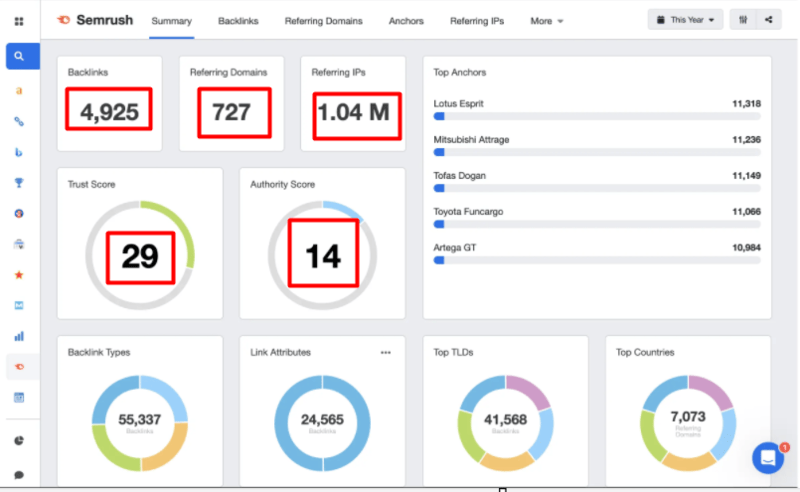
Task: Open Link Attributes three-dot options menu
Action: [386, 352]
